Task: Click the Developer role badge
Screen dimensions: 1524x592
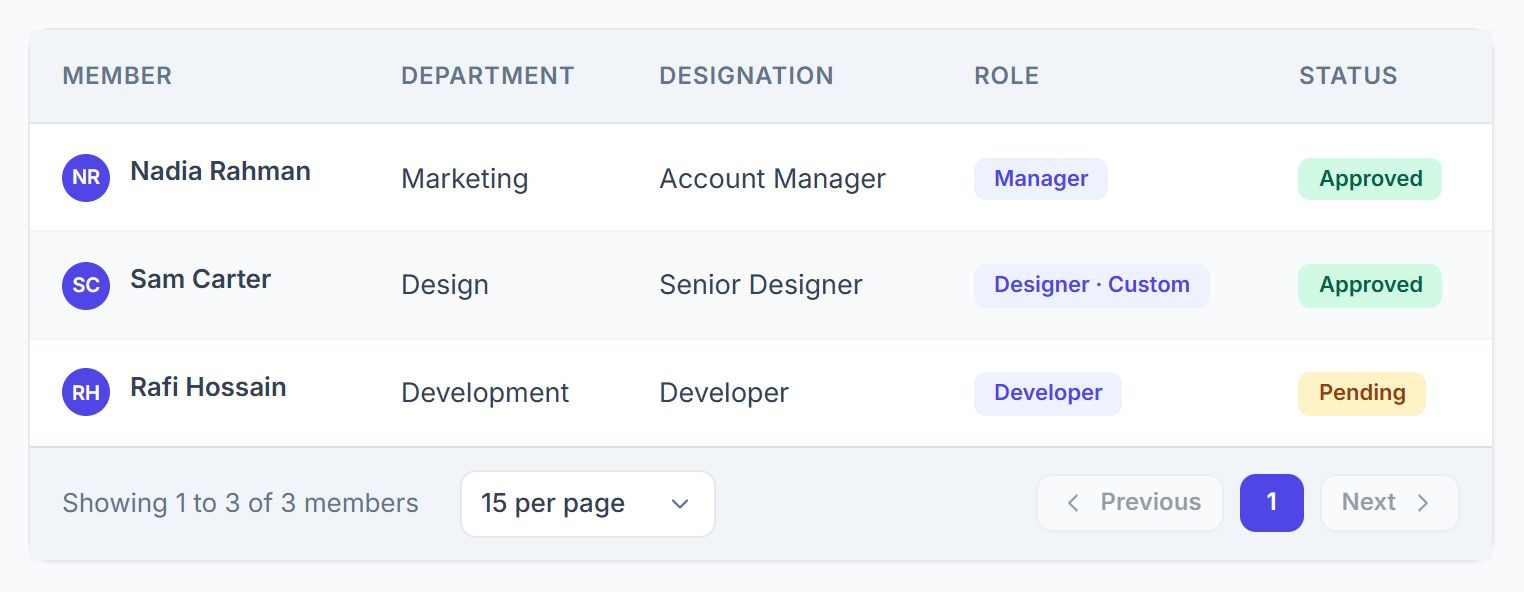Action: (1048, 393)
